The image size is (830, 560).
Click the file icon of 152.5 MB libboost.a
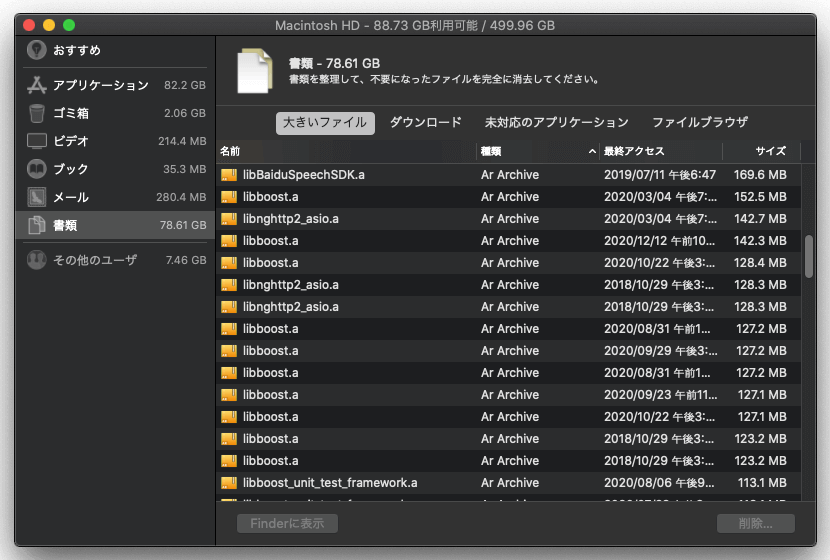click(229, 197)
